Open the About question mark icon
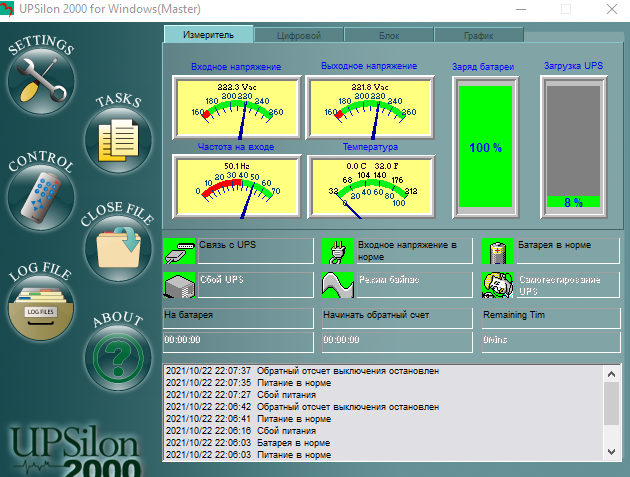The image size is (630, 477). (118, 357)
